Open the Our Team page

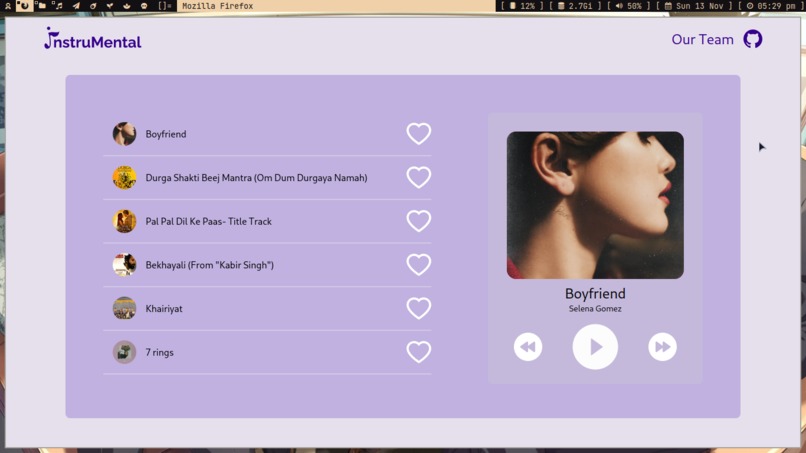click(702, 40)
